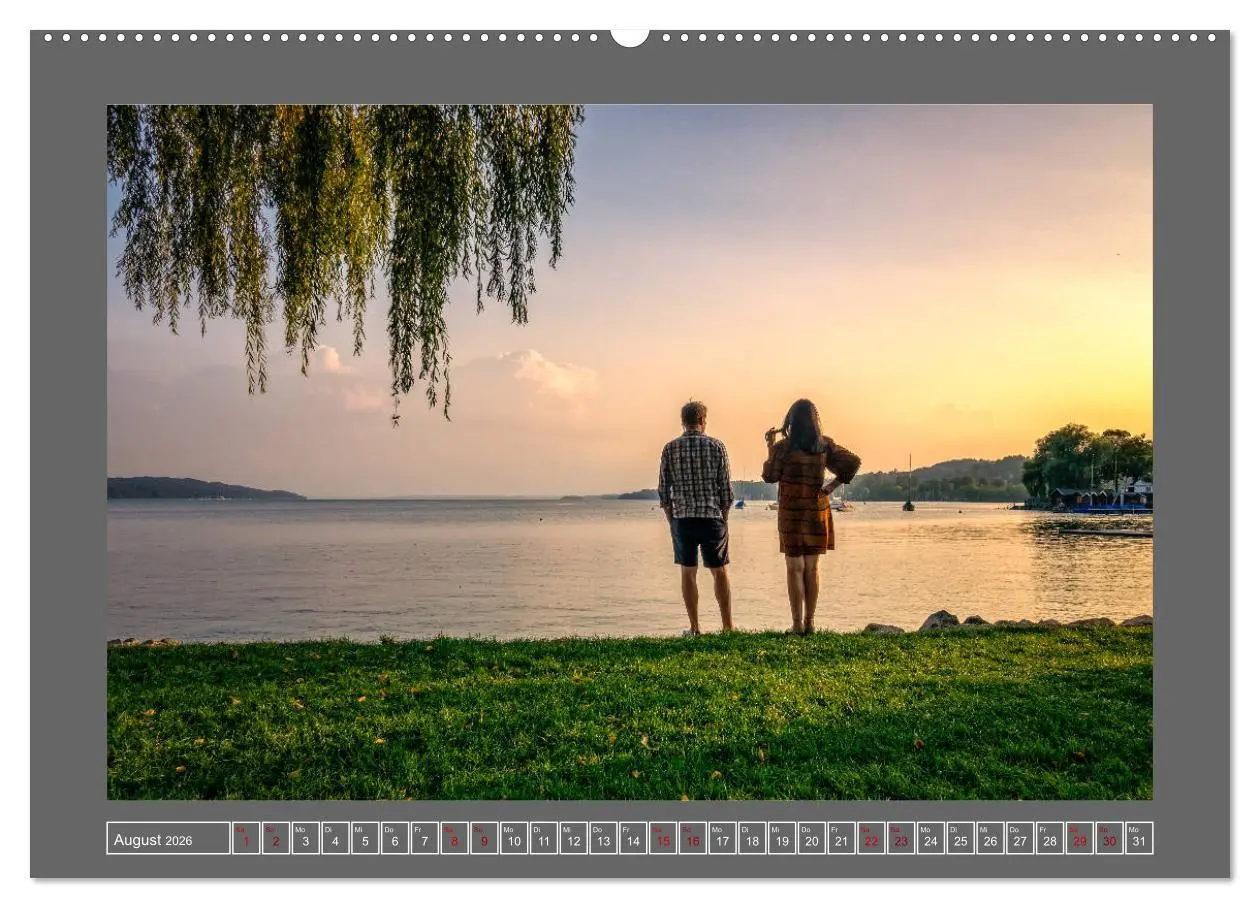Click last day cell Mo 31
This screenshot has width=1260, height=908.
pos(1139,838)
